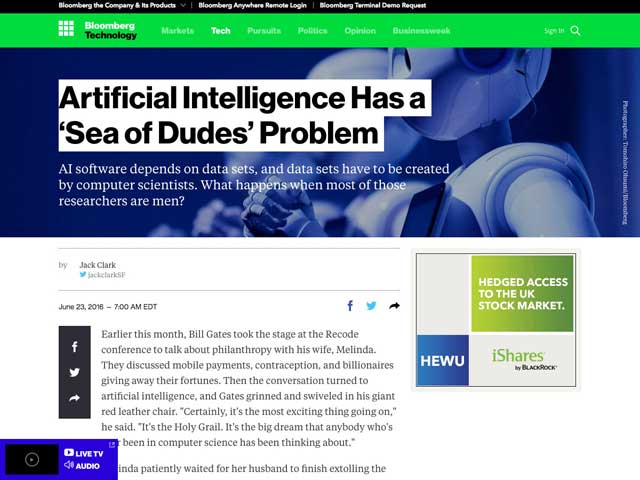This screenshot has height=480, width=640.
Task: Click the Facebook icon in black sidebar
Action: click(x=74, y=347)
